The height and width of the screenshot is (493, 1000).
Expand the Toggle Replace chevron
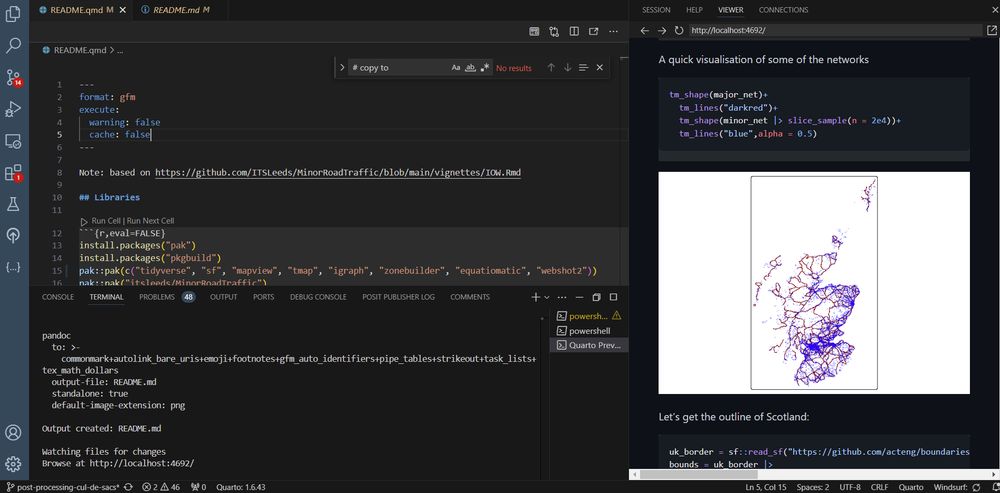342,68
